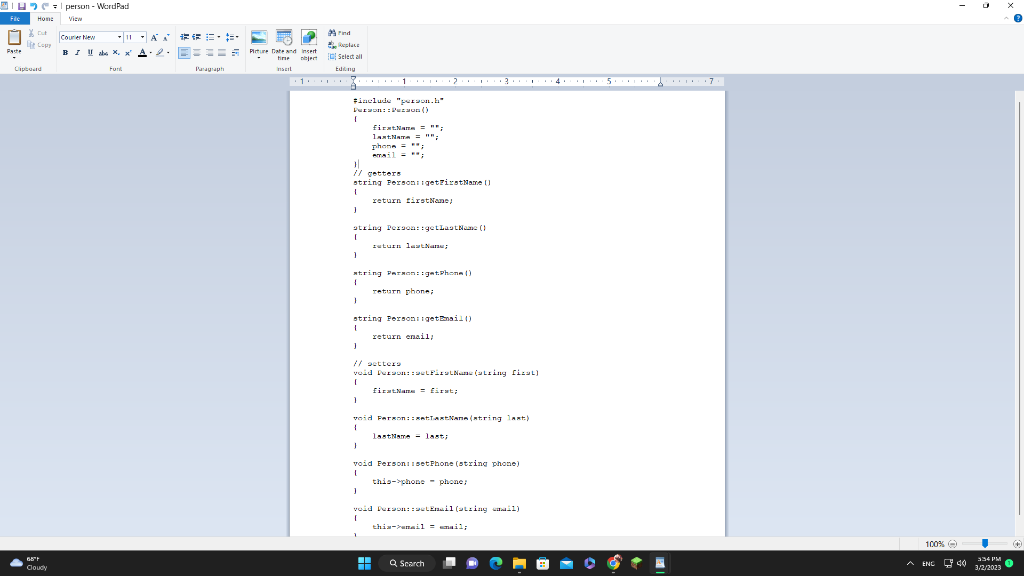Expand the line spacing options
The width and height of the screenshot is (1024, 576).
(234, 36)
